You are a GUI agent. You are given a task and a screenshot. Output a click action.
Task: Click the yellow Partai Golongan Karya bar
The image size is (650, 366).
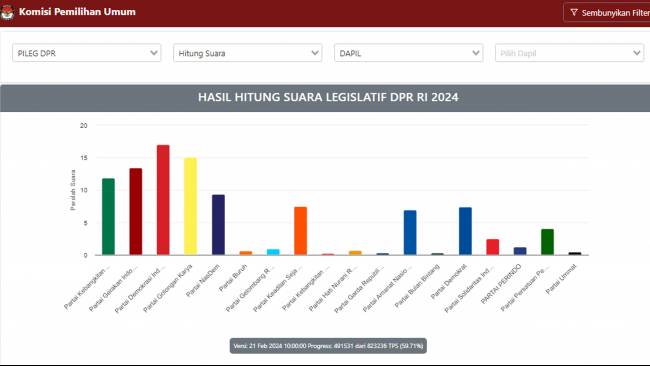point(190,206)
